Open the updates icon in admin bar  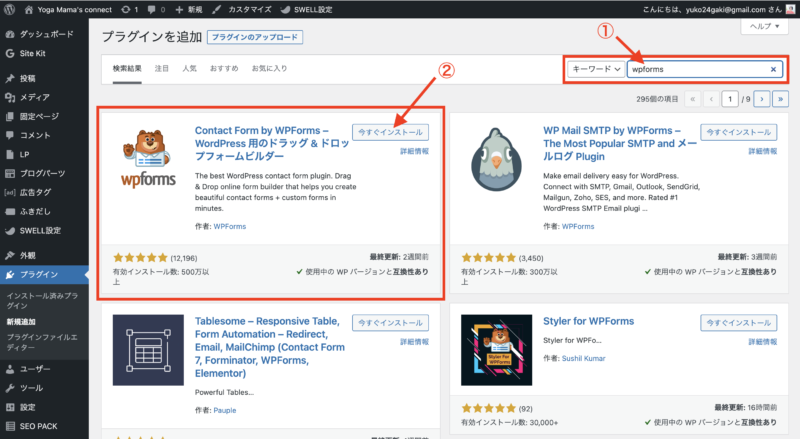[130, 10]
